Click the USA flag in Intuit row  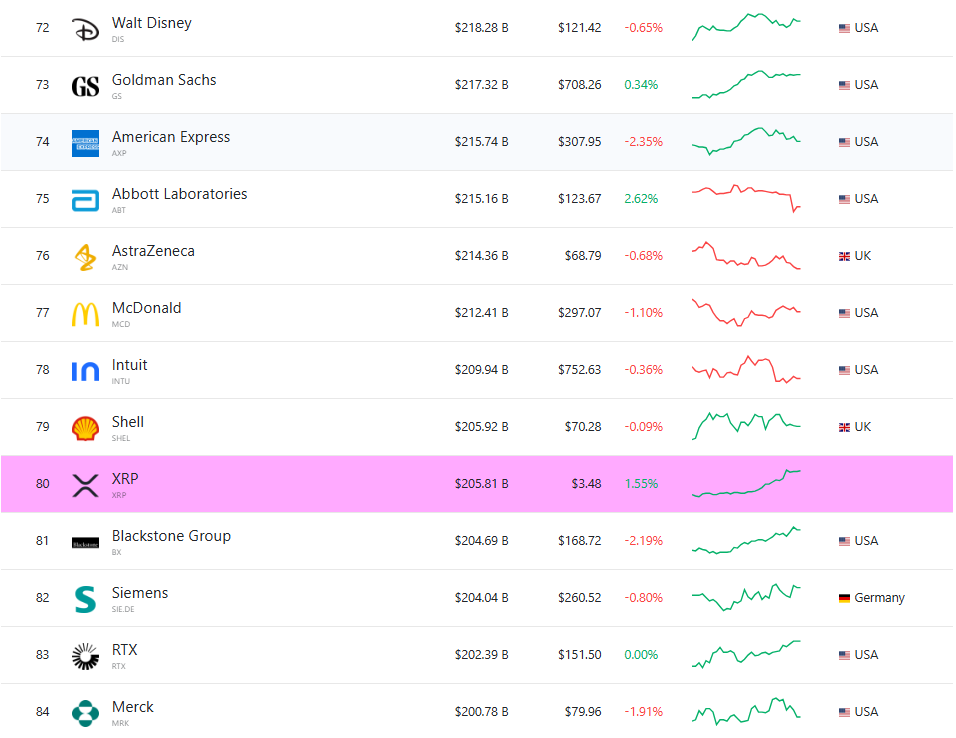[x=844, y=370]
